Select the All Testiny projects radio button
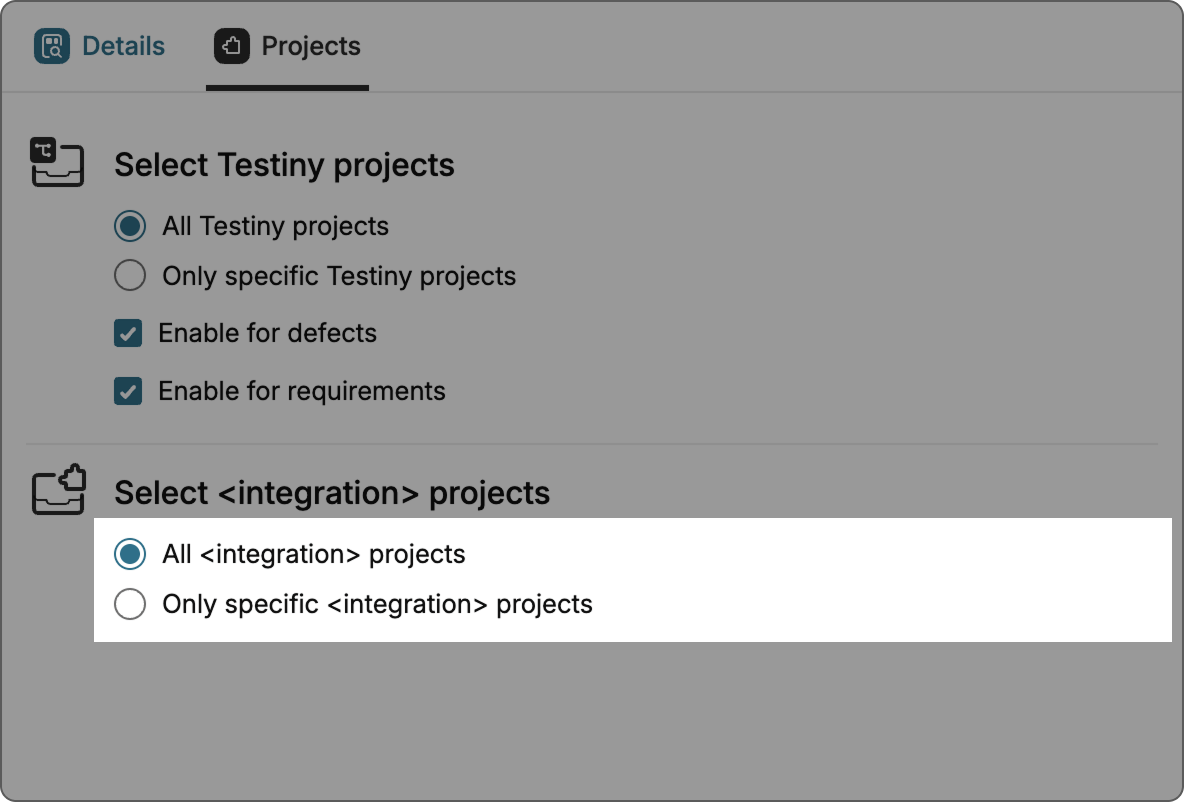Viewport: 1184px width, 802px height. [130, 226]
